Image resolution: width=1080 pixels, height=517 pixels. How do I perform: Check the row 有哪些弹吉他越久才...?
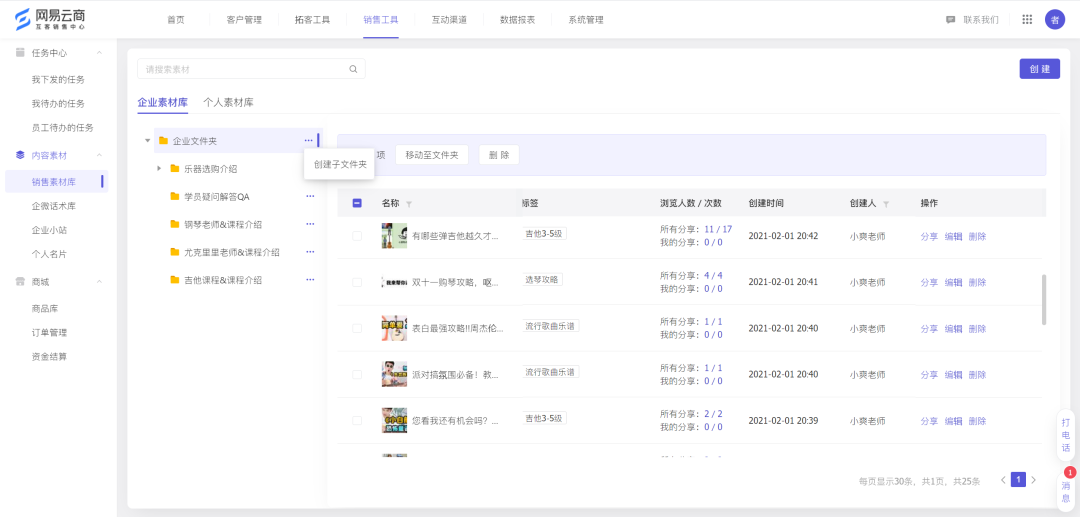point(357,236)
